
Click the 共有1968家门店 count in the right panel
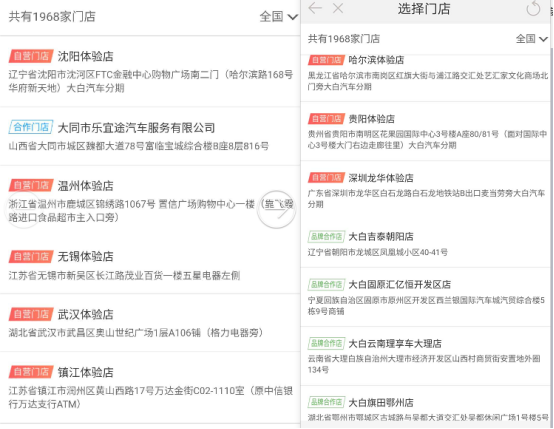point(344,39)
